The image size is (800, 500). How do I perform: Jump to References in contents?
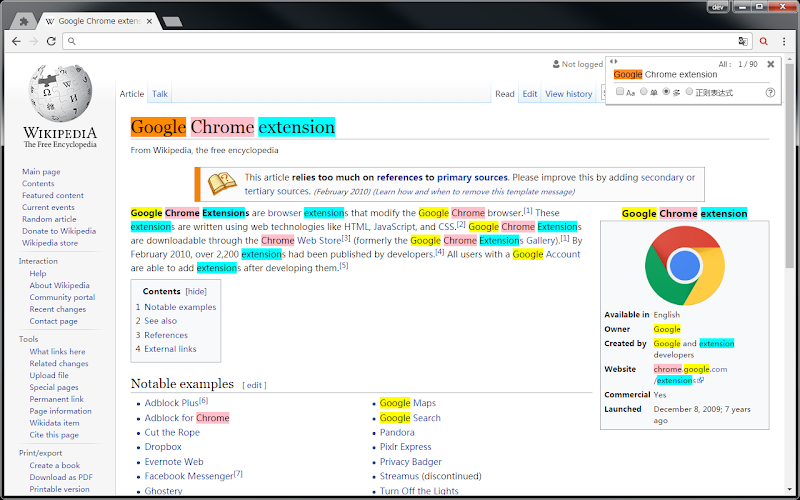[166, 335]
